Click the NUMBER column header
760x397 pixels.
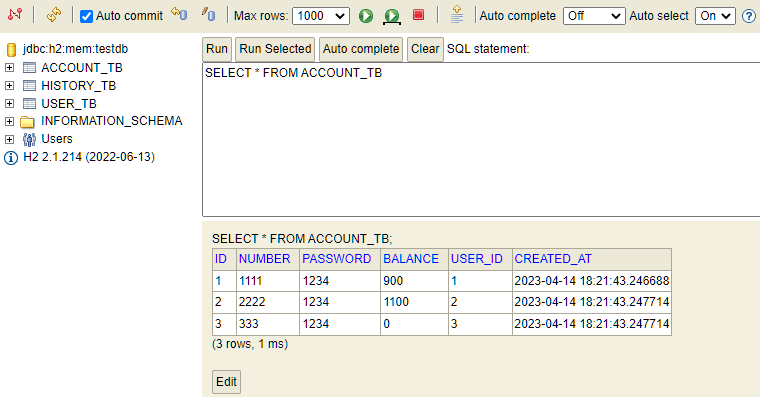tap(264, 259)
